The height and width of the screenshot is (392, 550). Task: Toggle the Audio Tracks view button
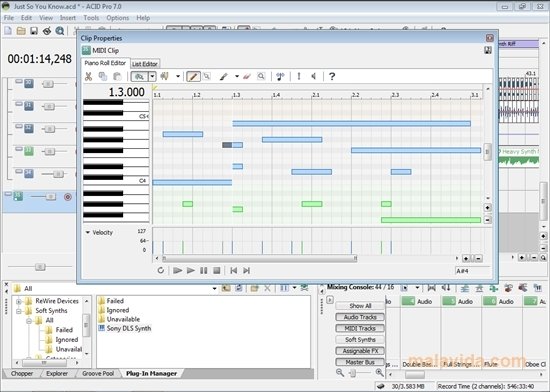click(360, 317)
